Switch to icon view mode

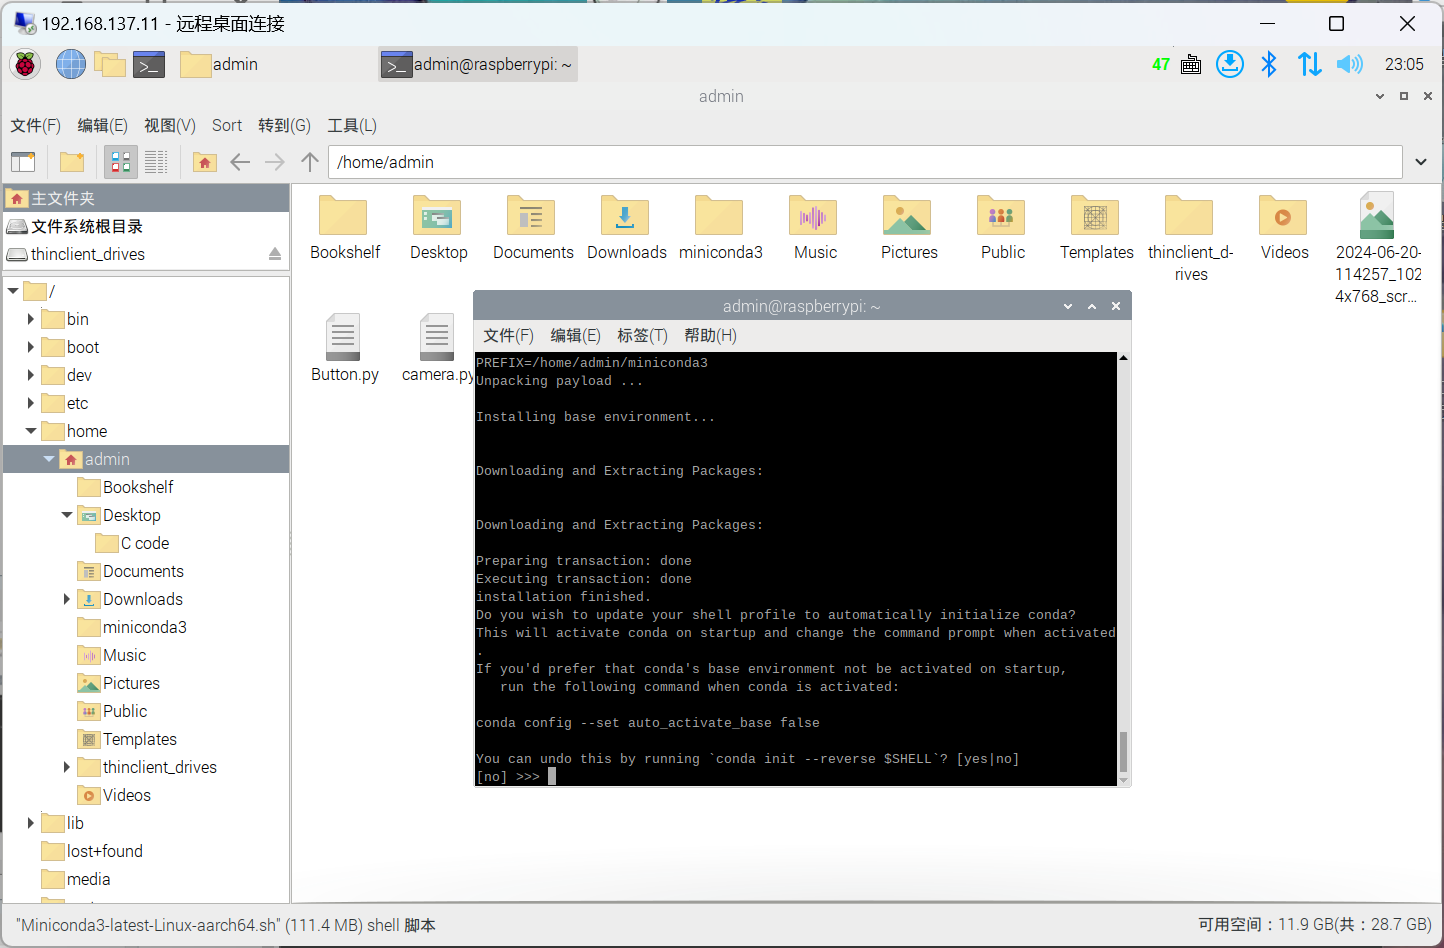121,162
